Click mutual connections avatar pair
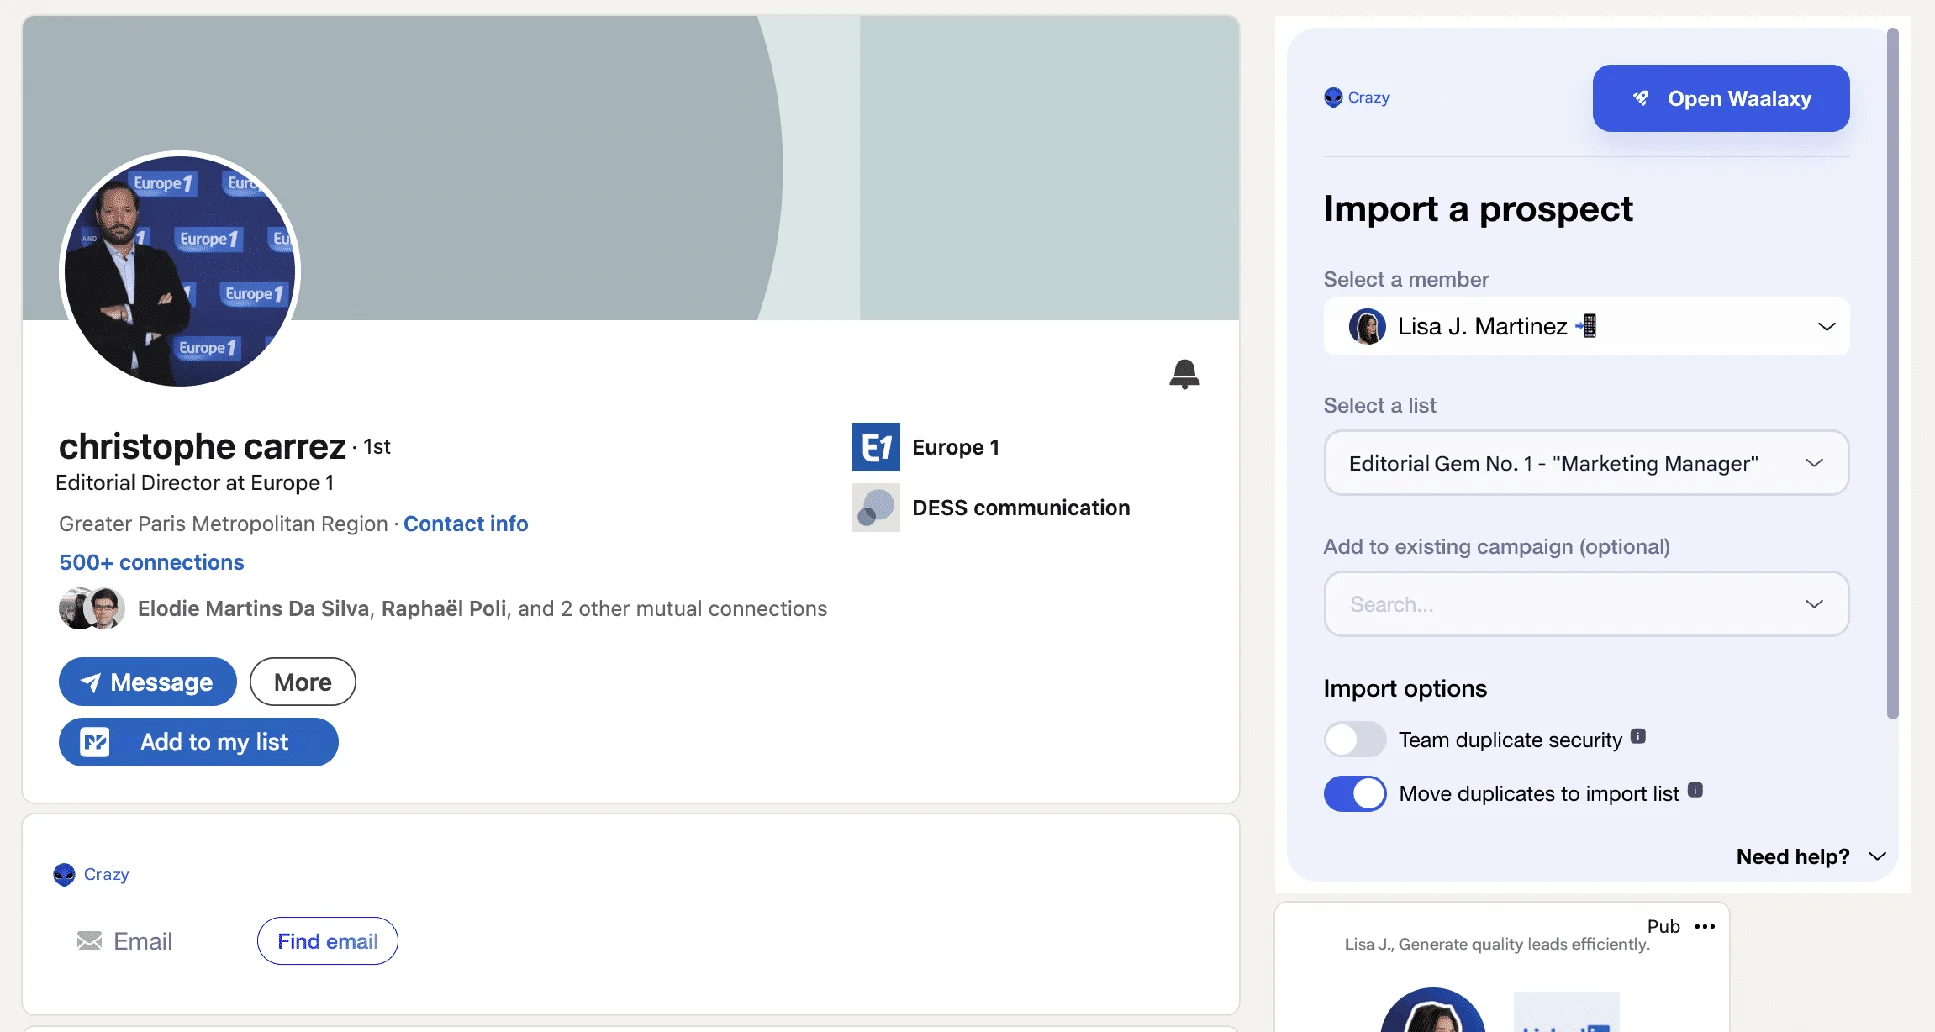Screen dimensions: 1935x1032 click(x=91, y=608)
